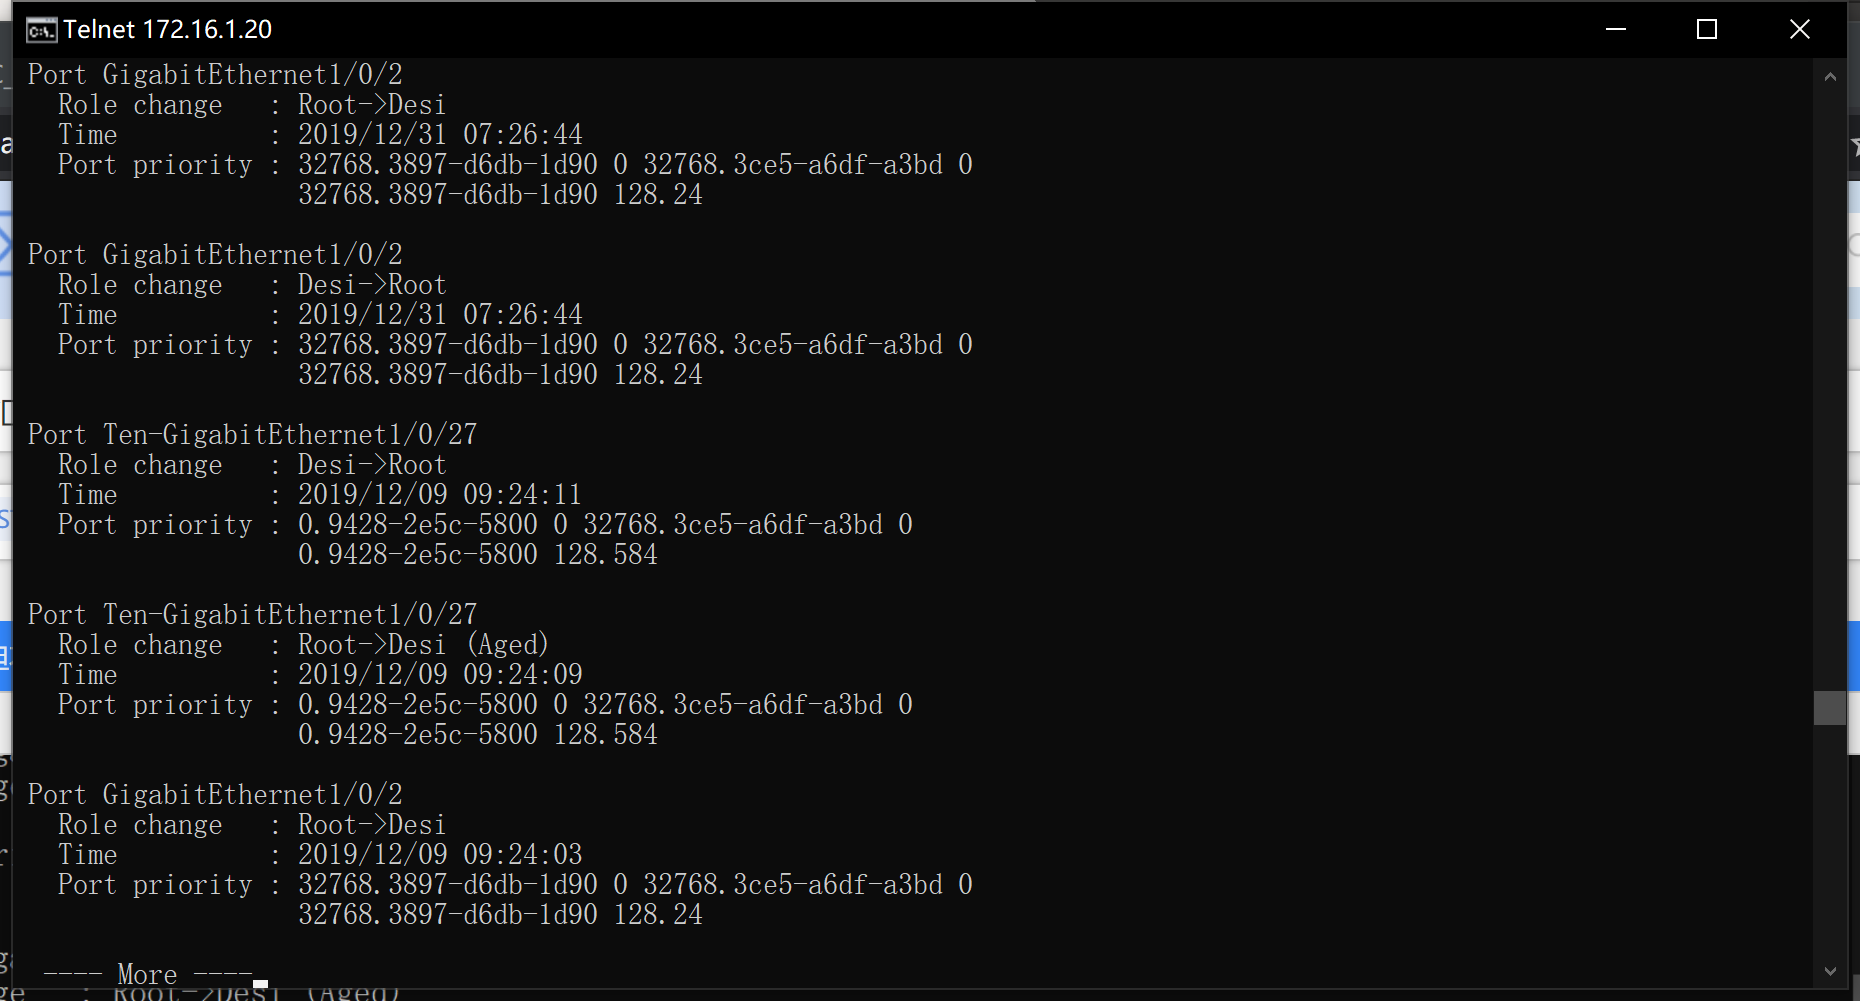The width and height of the screenshot is (1860, 1001).
Task: Click the first Port GigabitEthernet1/0/2 heading
Action: tap(215, 75)
